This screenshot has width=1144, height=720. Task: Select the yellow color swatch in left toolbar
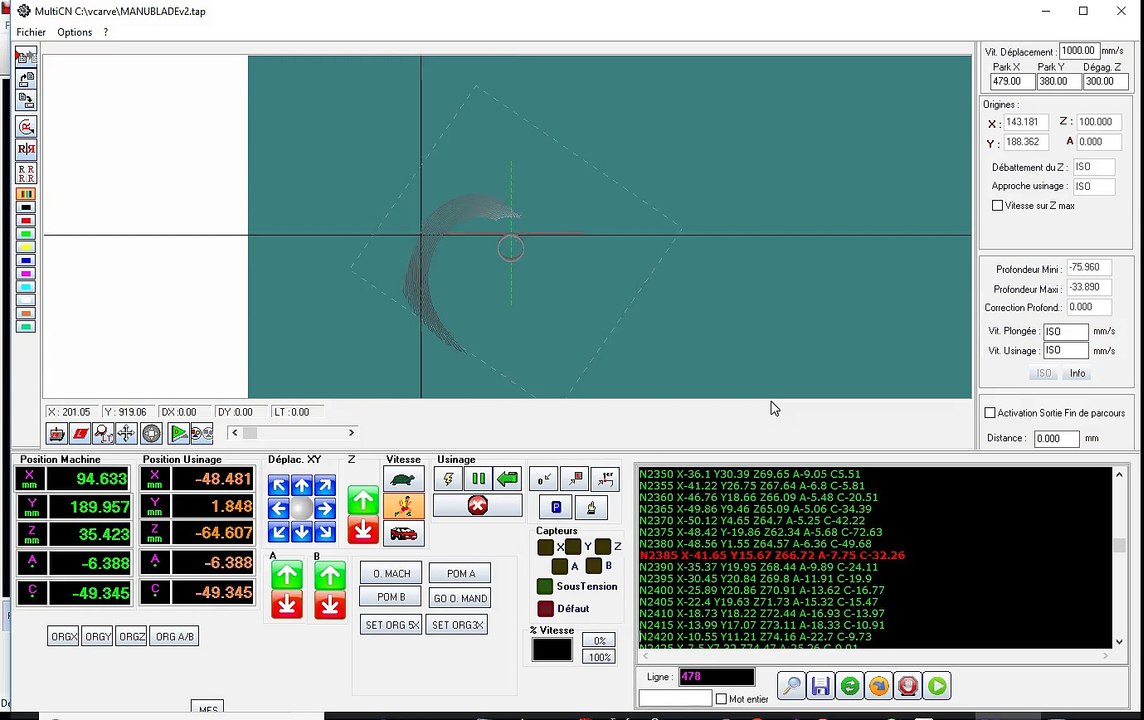tap(26, 247)
